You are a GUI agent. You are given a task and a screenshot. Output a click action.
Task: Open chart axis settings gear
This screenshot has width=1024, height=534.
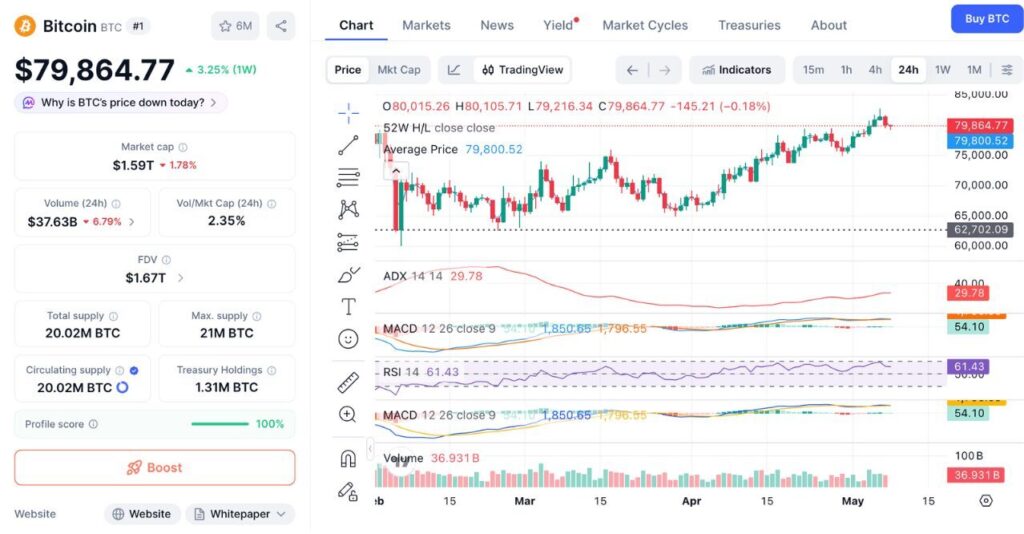[x=986, y=501]
